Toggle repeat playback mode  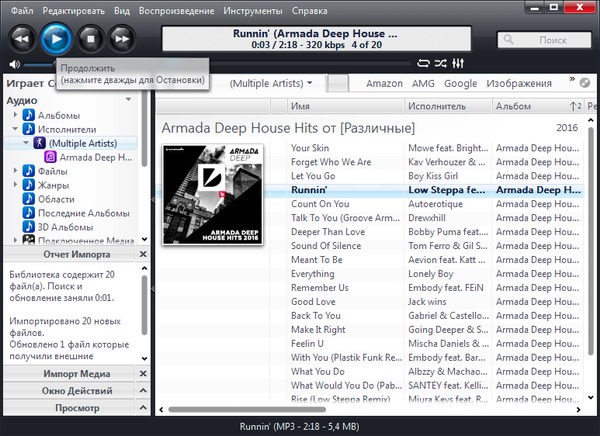point(422,64)
